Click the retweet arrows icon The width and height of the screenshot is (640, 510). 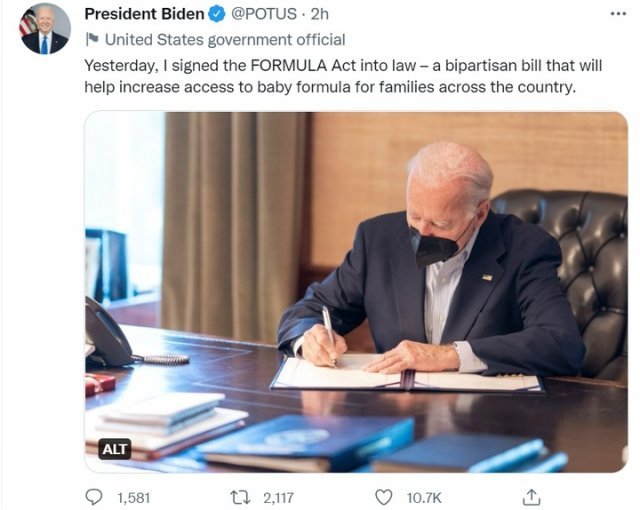click(x=240, y=496)
